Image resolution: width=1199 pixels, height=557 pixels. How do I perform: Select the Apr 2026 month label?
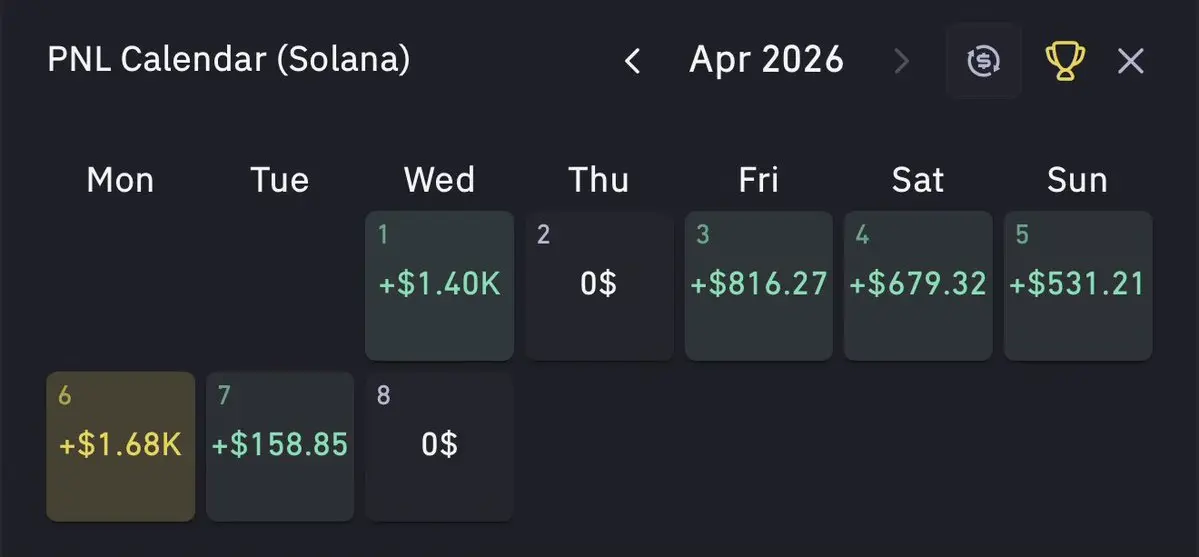[x=766, y=60]
